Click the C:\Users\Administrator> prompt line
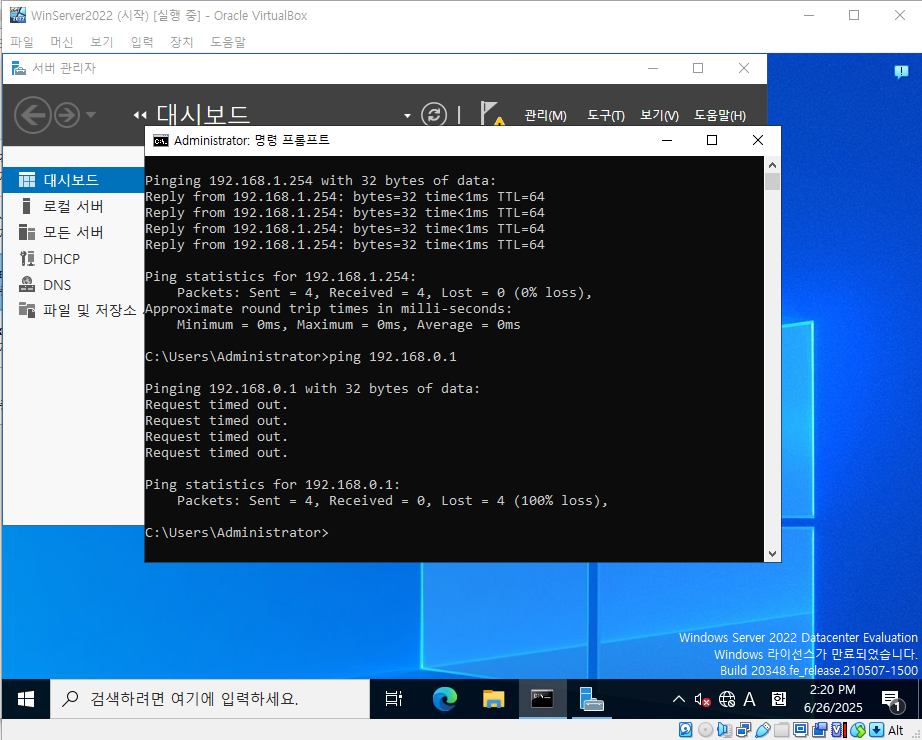This screenshot has width=922, height=740. point(236,532)
